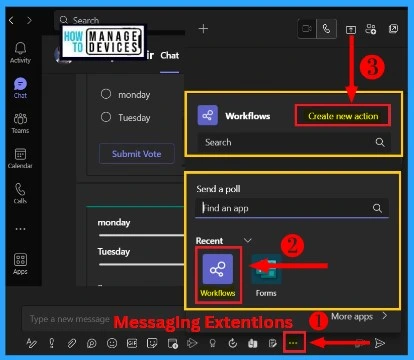
Task: Click the sidebar more-options ellipsis
Action: click(x=20, y=229)
